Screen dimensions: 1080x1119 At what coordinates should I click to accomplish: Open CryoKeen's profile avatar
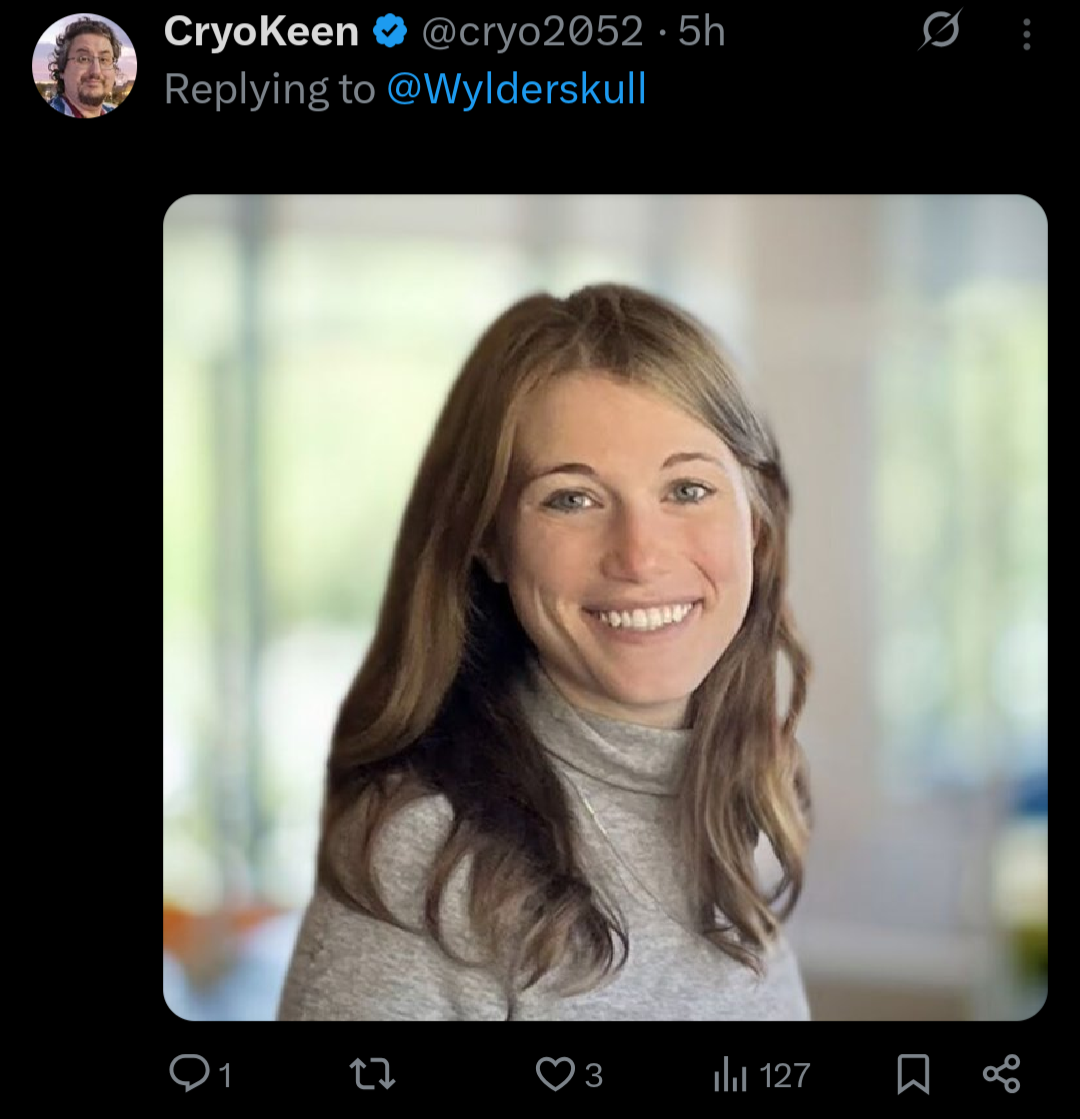coord(84,66)
